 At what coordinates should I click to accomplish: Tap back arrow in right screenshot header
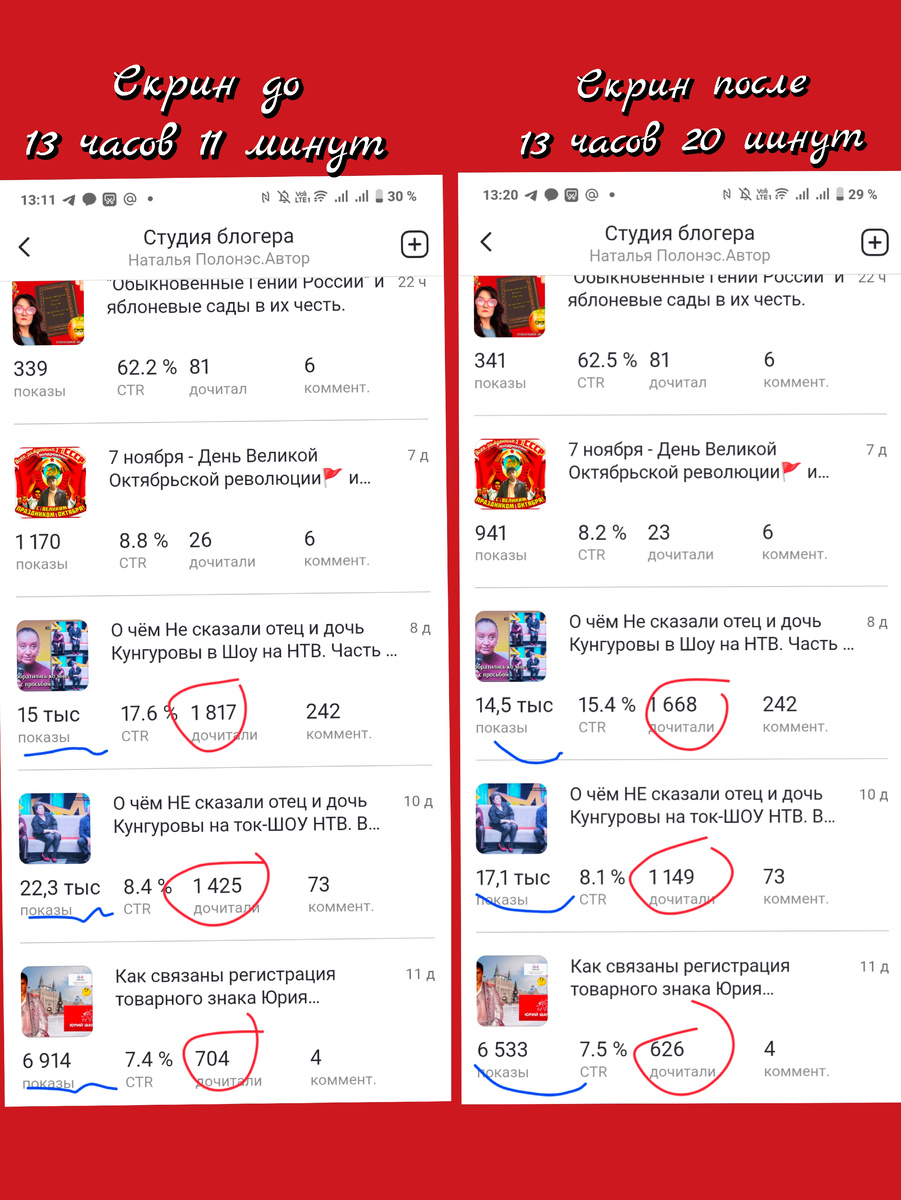(486, 241)
